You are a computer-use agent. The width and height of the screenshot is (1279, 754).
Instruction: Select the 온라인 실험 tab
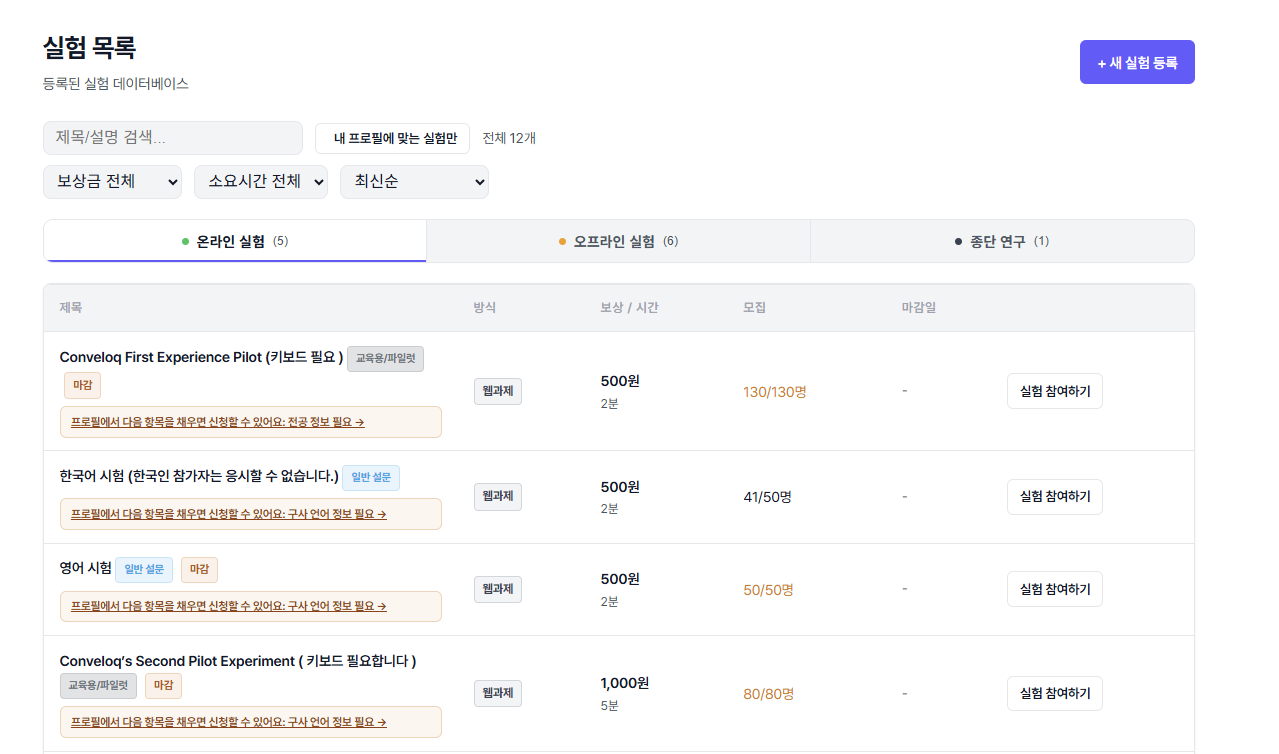click(x=235, y=241)
